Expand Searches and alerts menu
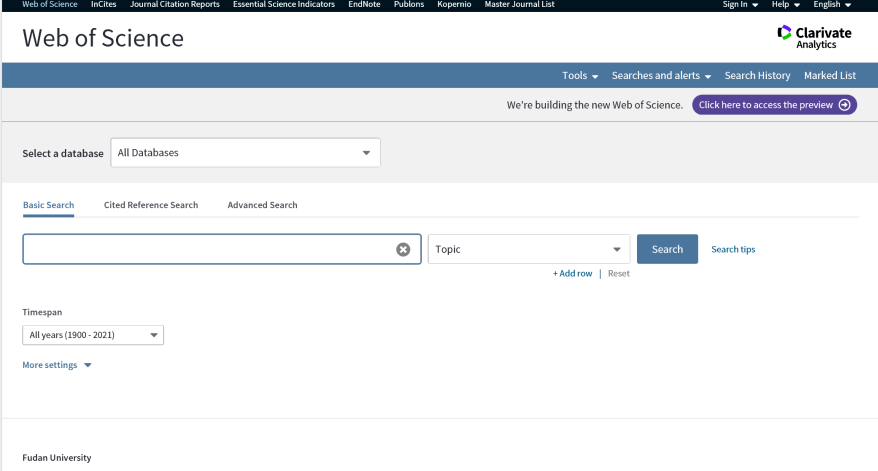The height and width of the screenshot is (471, 878). point(661,76)
